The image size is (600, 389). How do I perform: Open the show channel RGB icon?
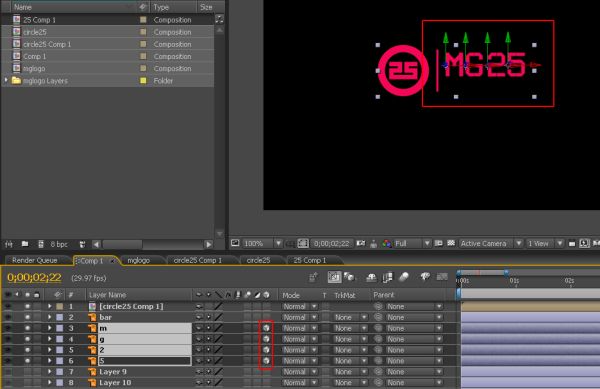387,243
